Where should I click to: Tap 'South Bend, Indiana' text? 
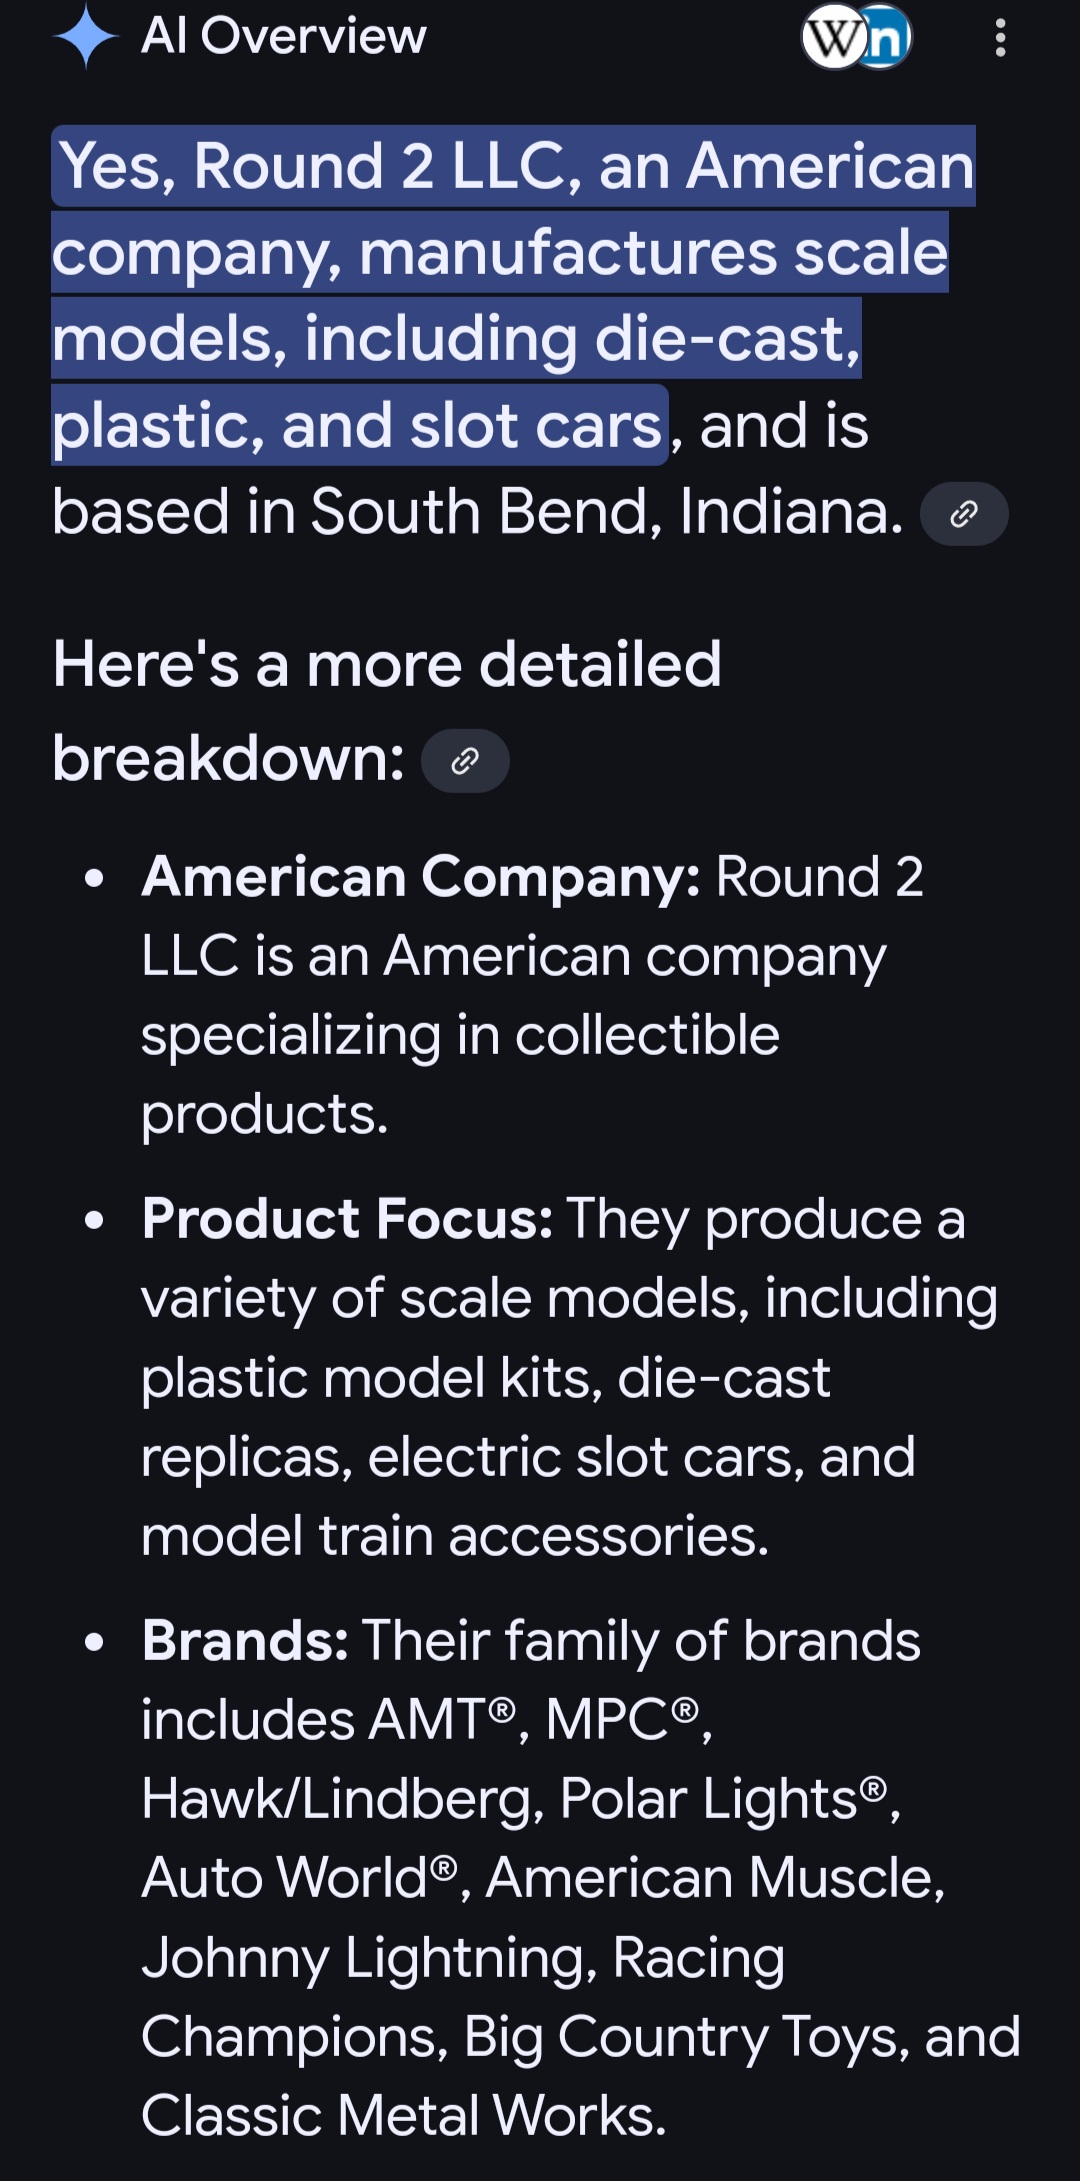pyautogui.click(x=607, y=512)
